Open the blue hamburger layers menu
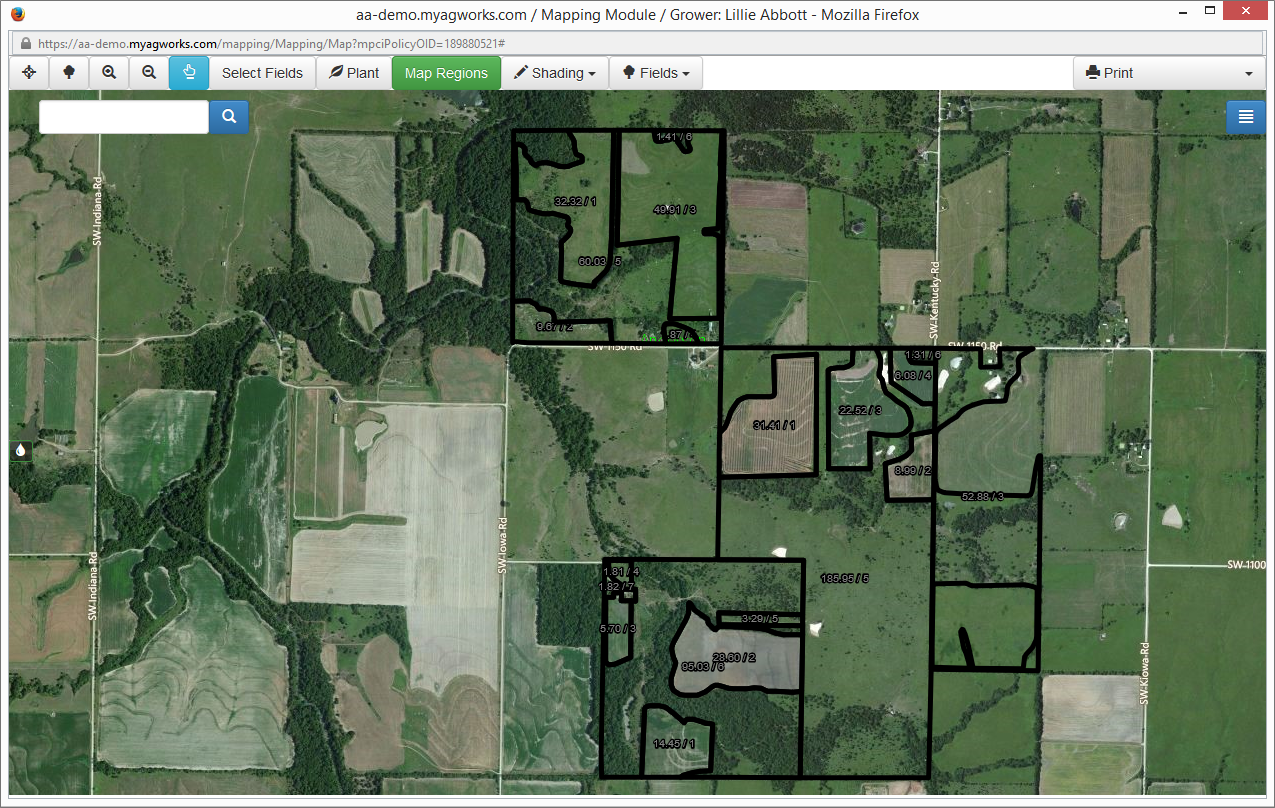This screenshot has height=808, width=1275. tap(1246, 117)
